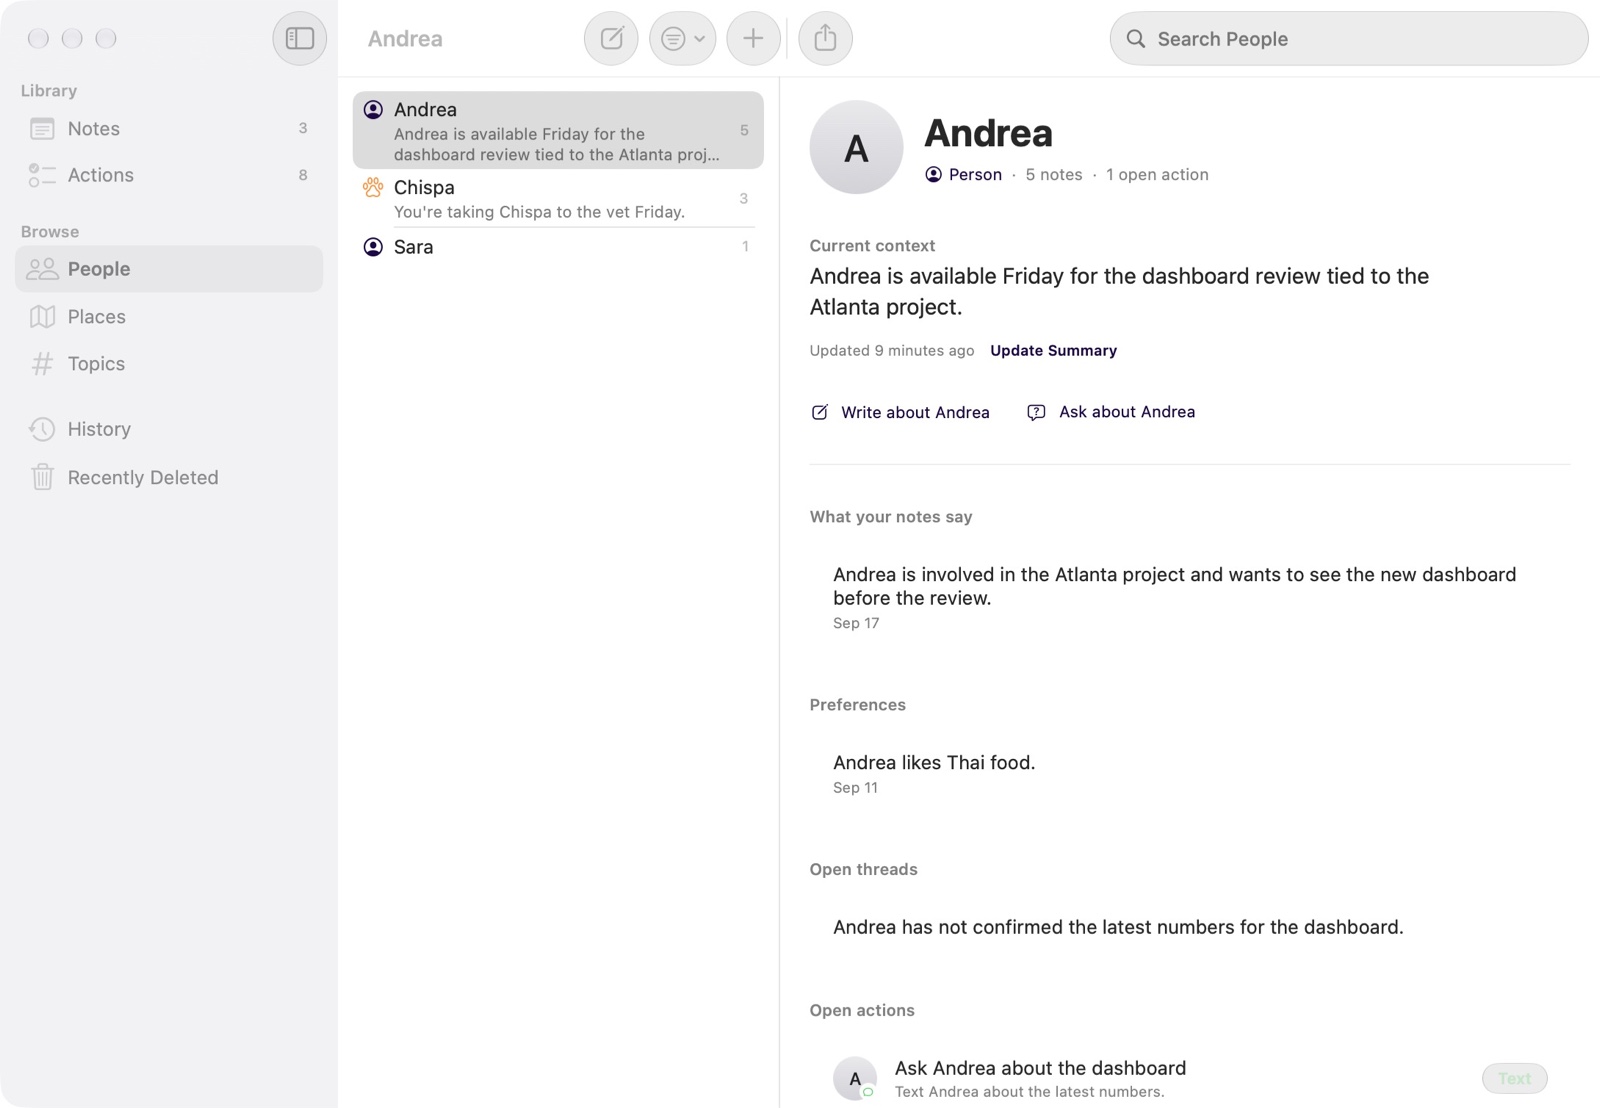
Task: Click Ask about Andrea
Action: [x=1111, y=412]
